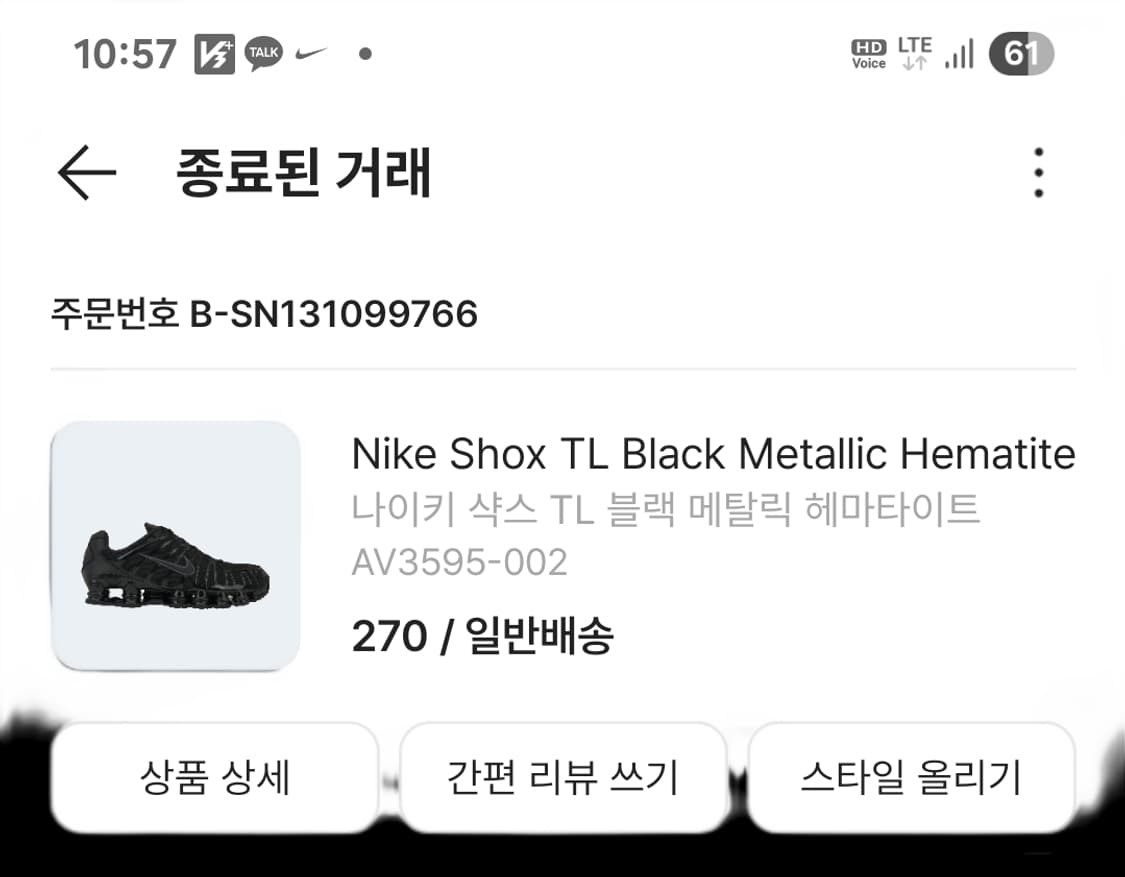Open the three-dot overflow menu

coord(1038,173)
